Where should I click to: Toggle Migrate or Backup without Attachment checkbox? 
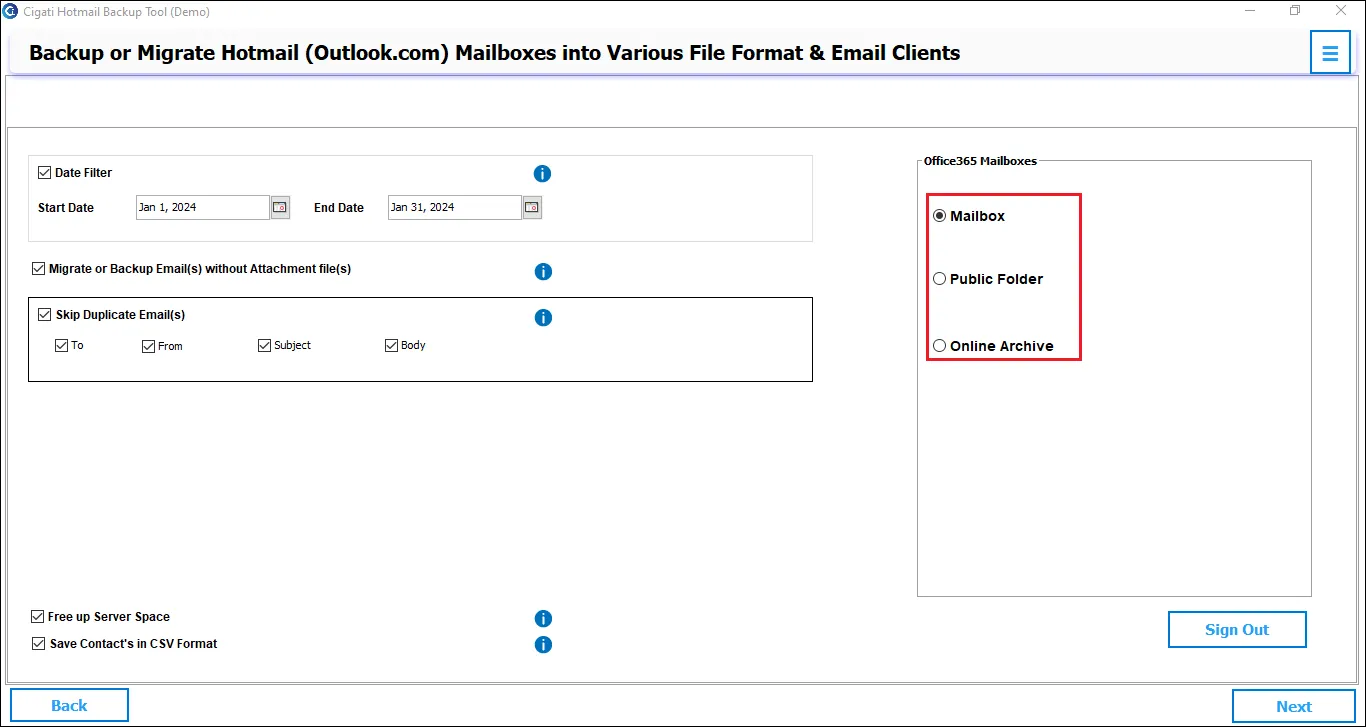[39, 269]
